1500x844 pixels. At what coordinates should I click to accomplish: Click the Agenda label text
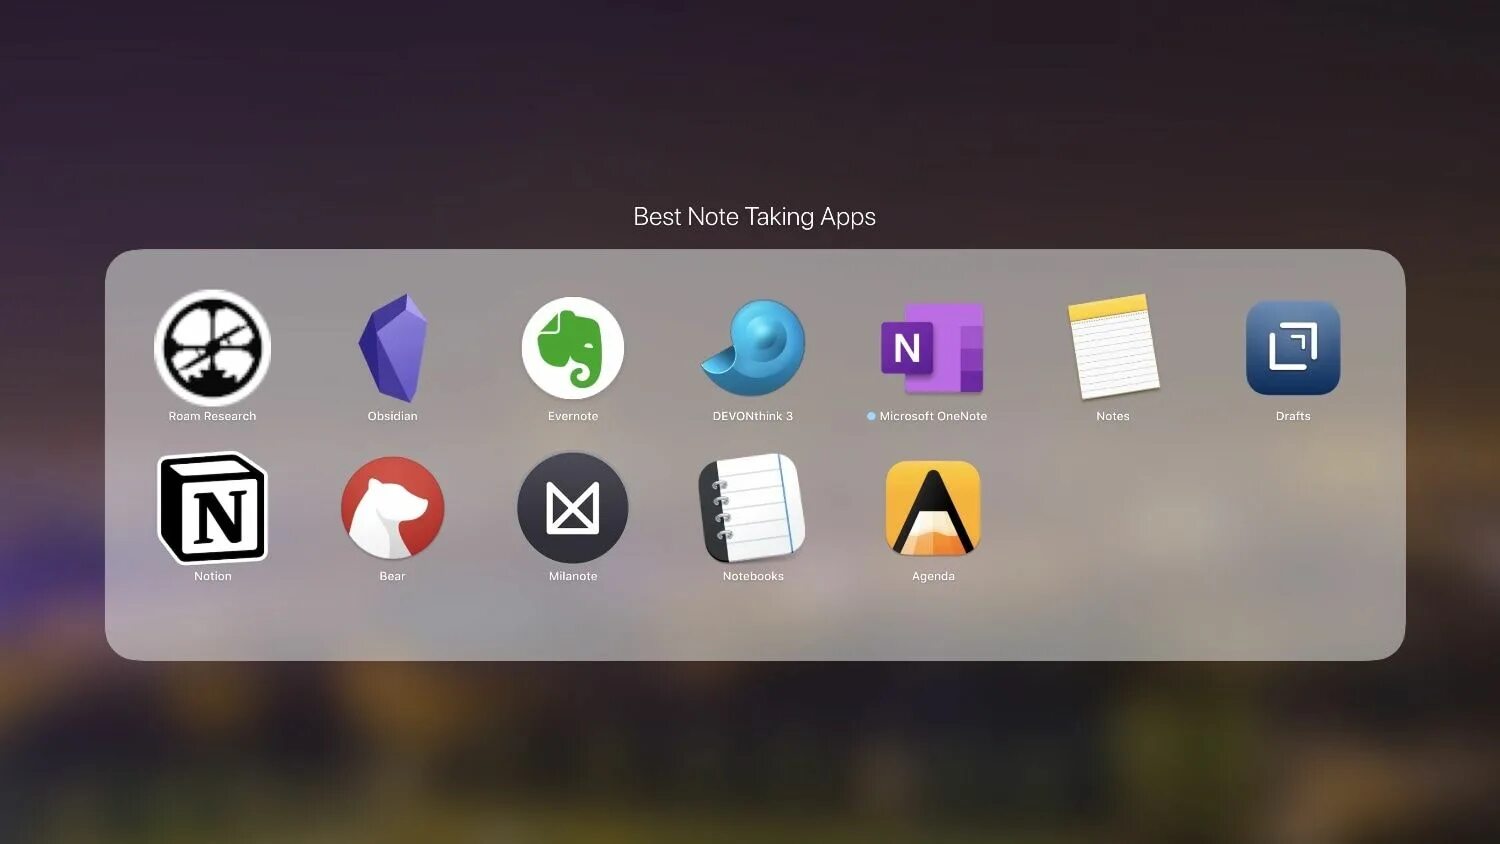tap(933, 576)
